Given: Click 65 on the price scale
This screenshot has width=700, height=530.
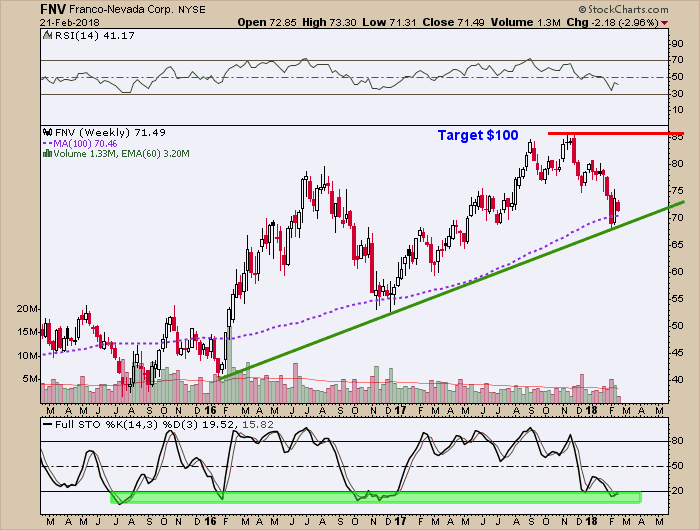Looking at the screenshot, I should 677,245.
